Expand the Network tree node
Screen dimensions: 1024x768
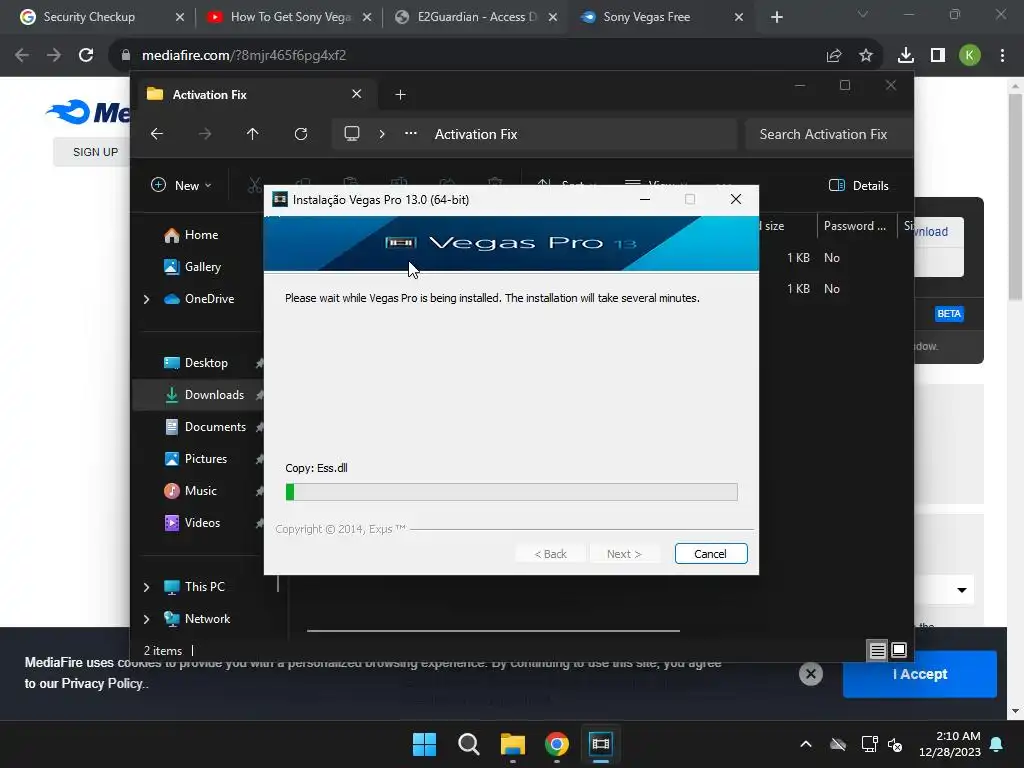(146, 619)
